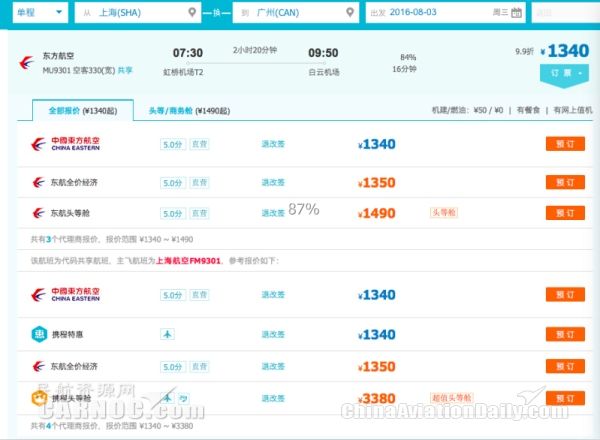The image size is (600, 440).
Task: Click 退改签 in second China Eastern ¥1340 row
Action: [273, 295]
